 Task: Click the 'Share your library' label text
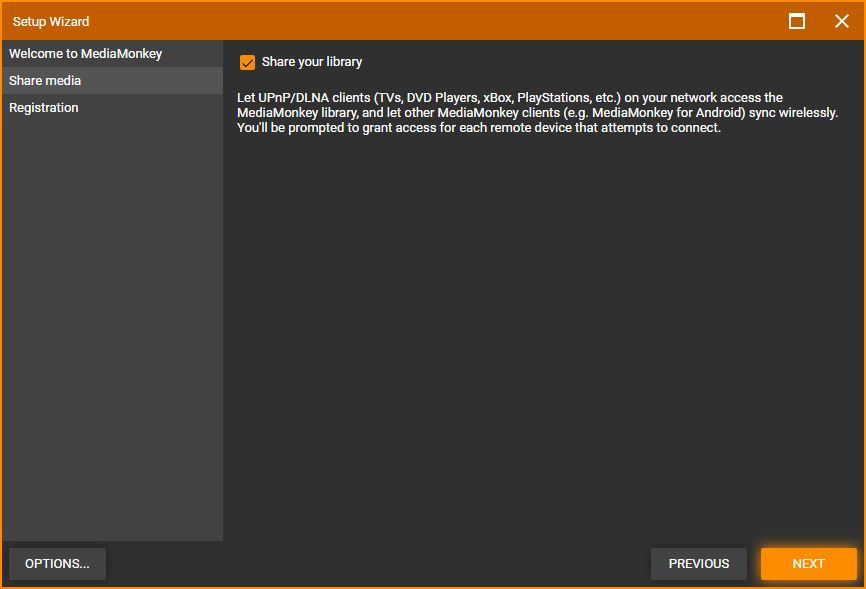click(x=311, y=62)
